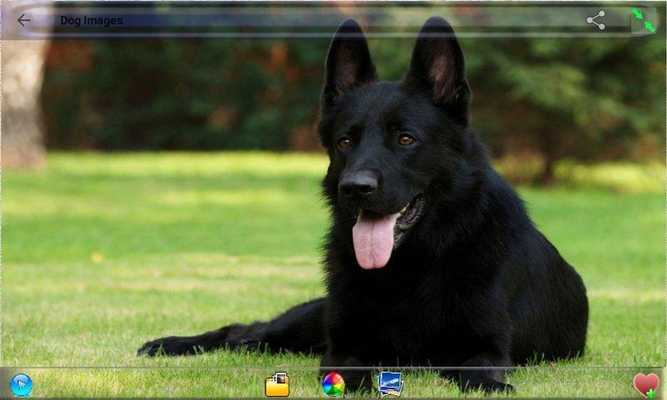The height and width of the screenshot is (400, 667).
Task: Tap the blue round play icon
Action: [21, 385]
